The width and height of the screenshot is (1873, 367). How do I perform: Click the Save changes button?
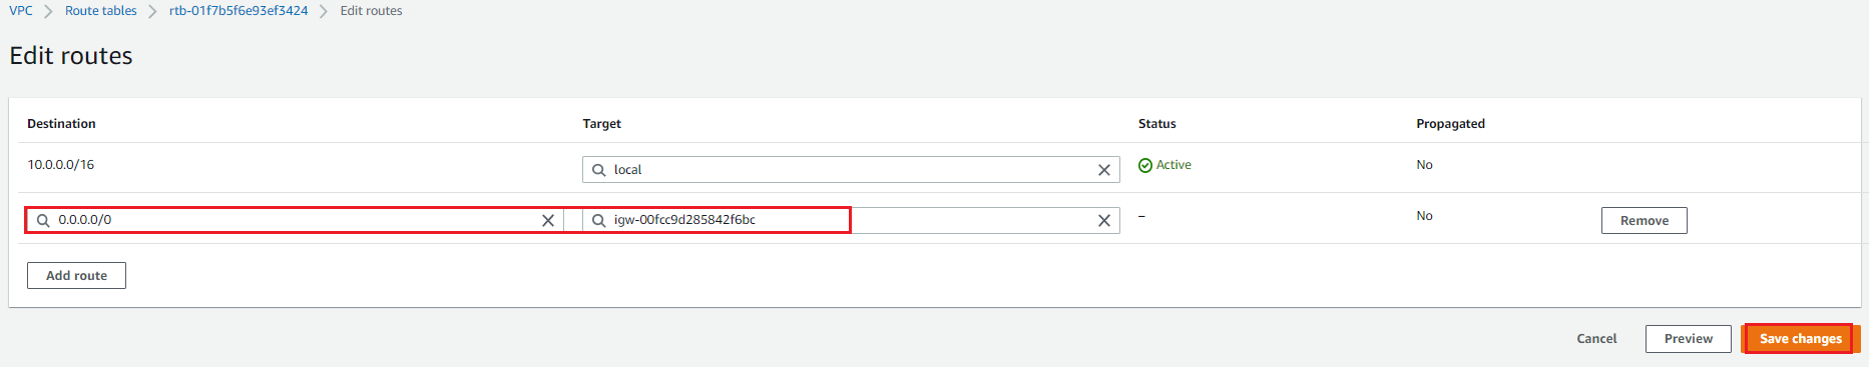click(x=1800, y=339)
